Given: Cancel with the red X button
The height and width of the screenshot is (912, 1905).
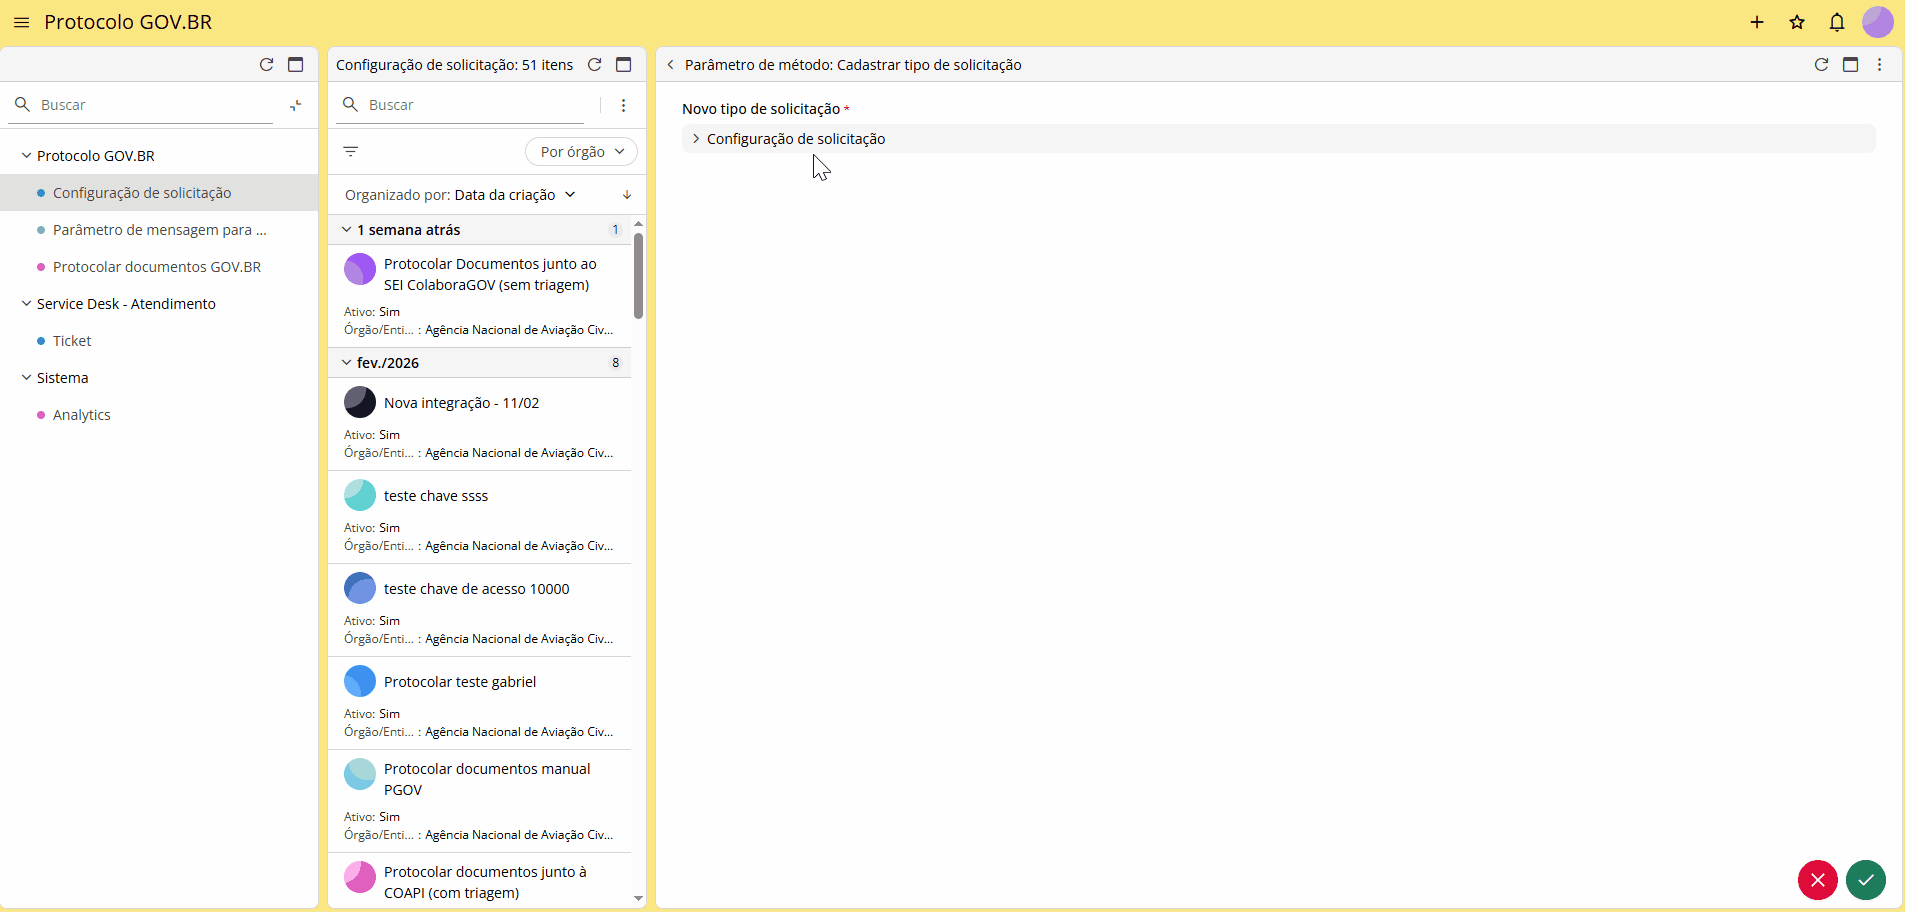Looking at the screenshot, I should pos(1817,880).
